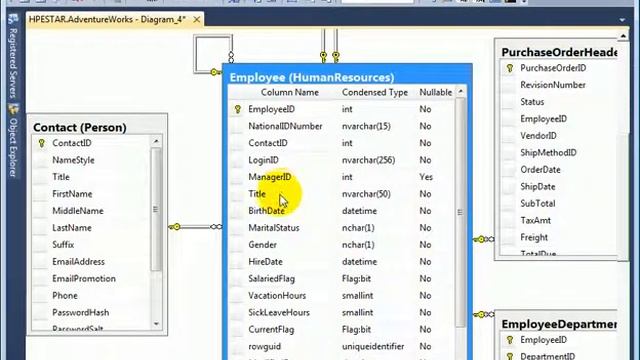Image resolution: width=640 pixels, height=360 pixels.
Task: Select ManagerID column in Employee table
Action: pyautogui.click(x=269, y=177)
